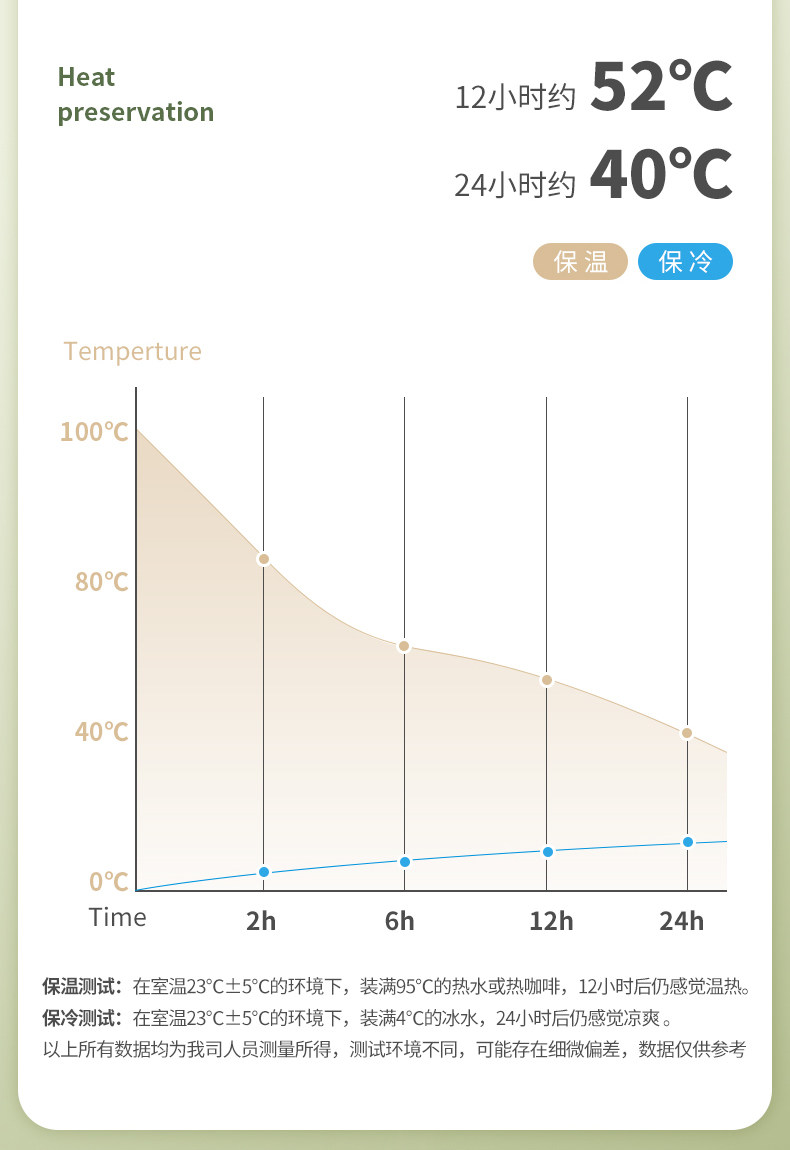Pick the tan heat data point at 24h
The height and width of the screenshot is (1150, 790).
[x=687, y=733]
